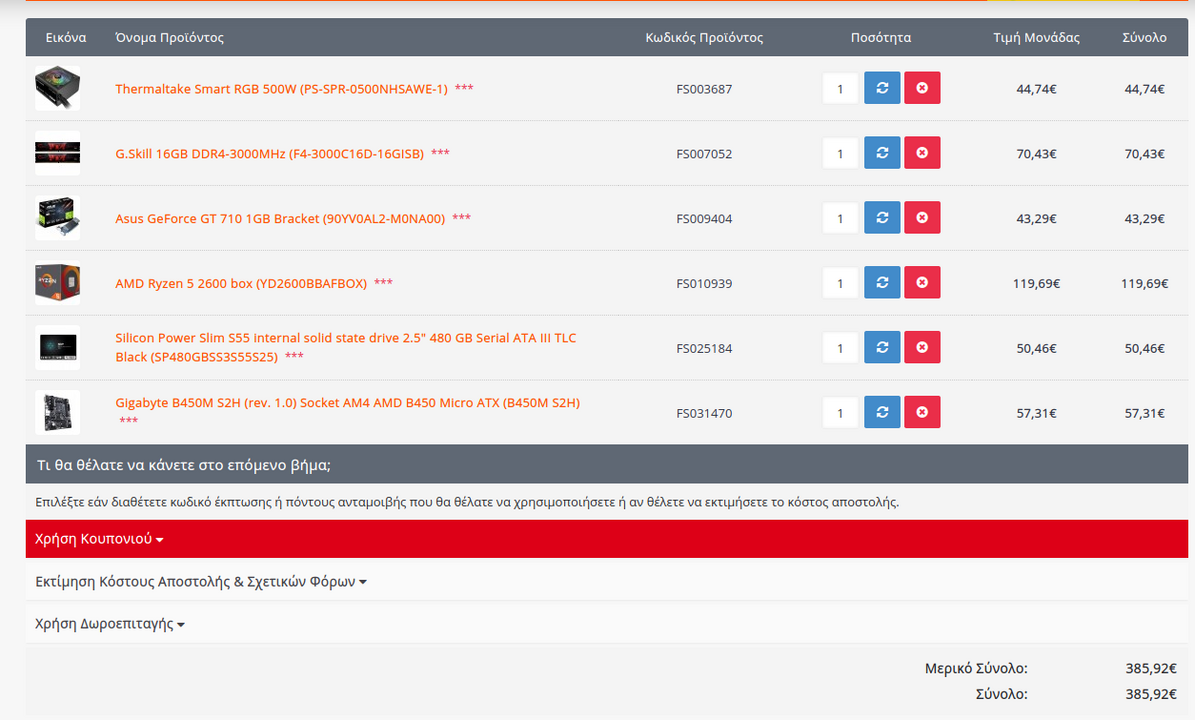Select product code FS031470
The width and height of the screenshot is (1195, 720).
click(704, 413)
